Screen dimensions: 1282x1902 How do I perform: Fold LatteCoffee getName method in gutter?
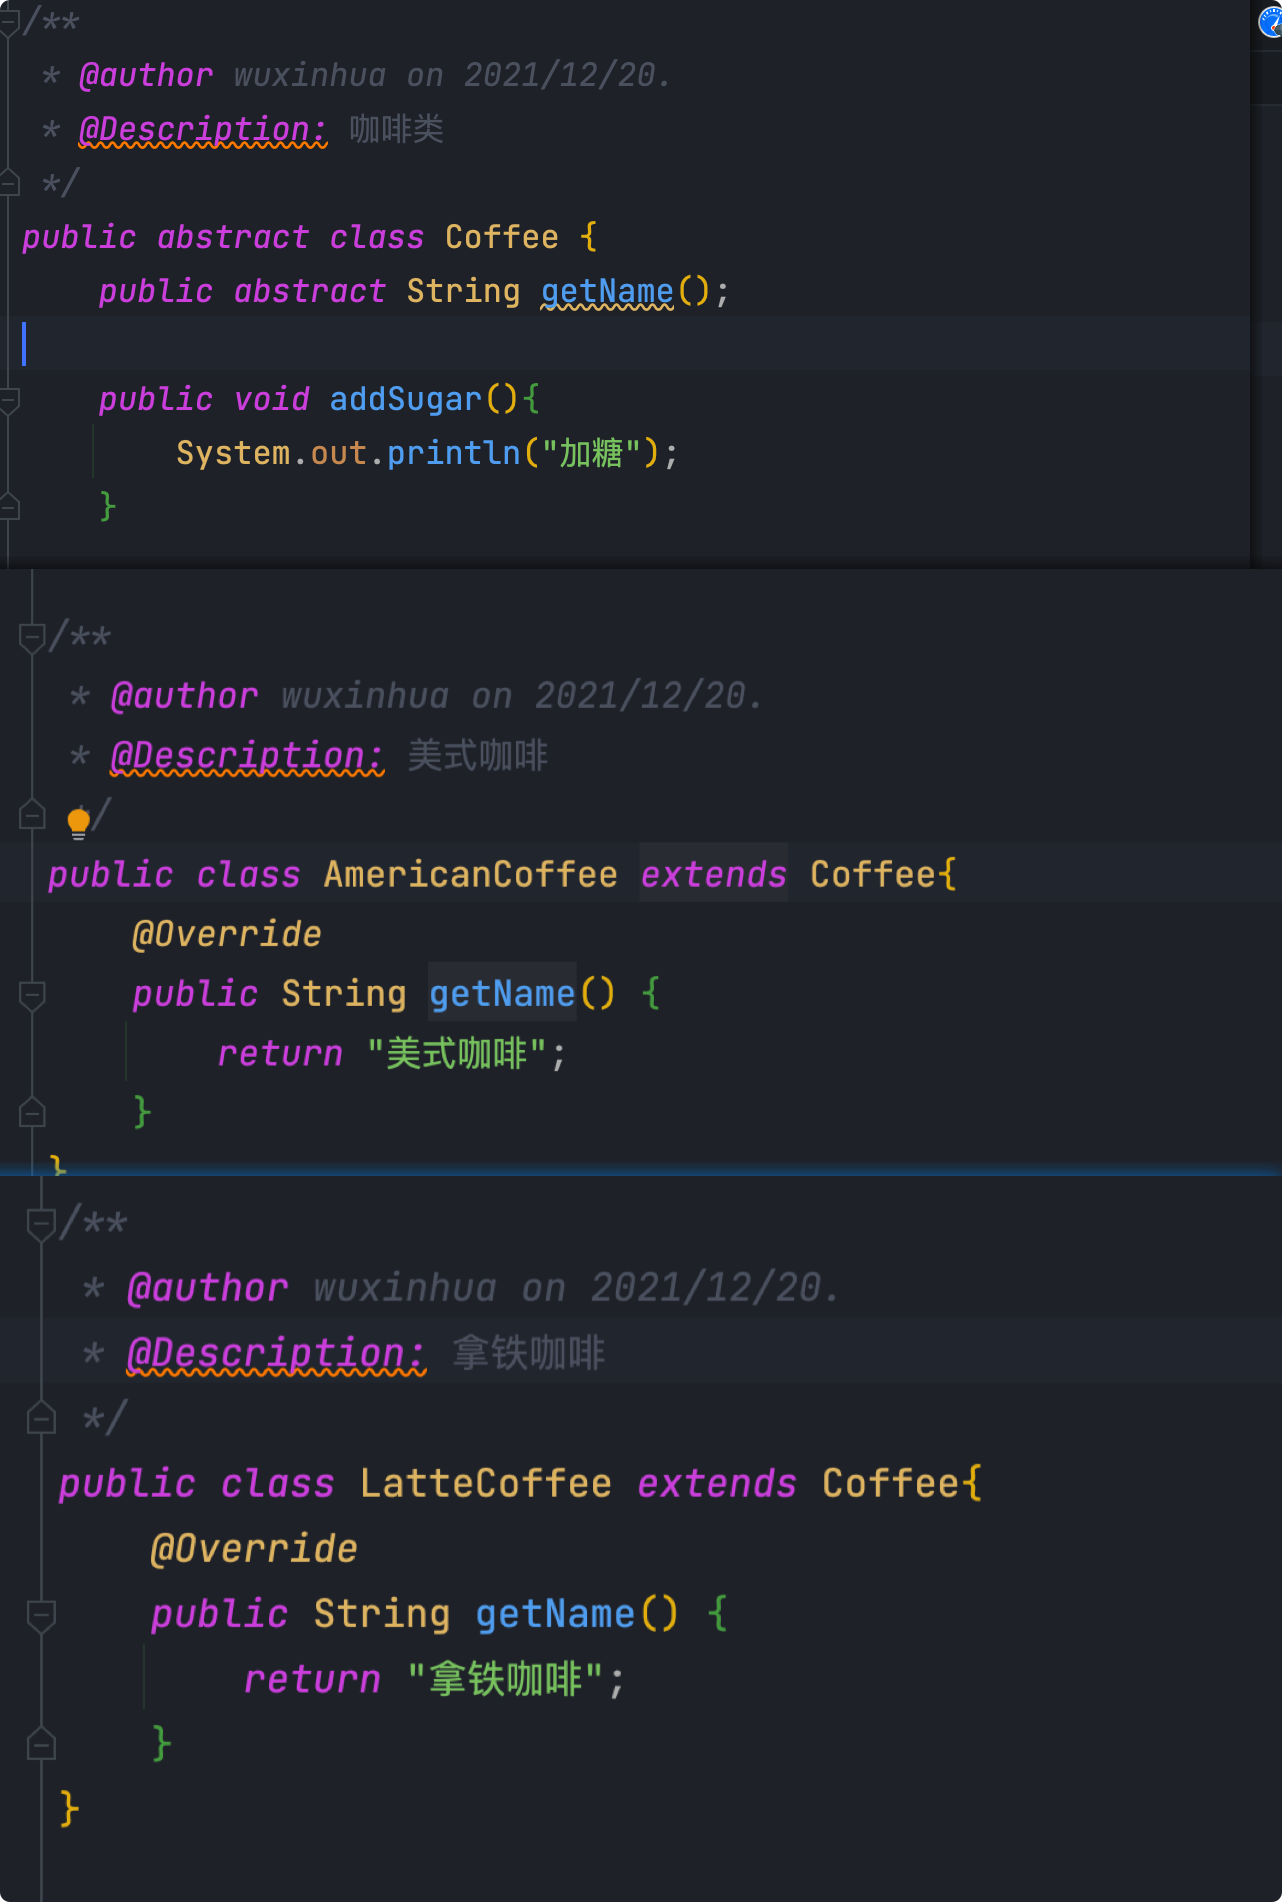coord(41,1615)
